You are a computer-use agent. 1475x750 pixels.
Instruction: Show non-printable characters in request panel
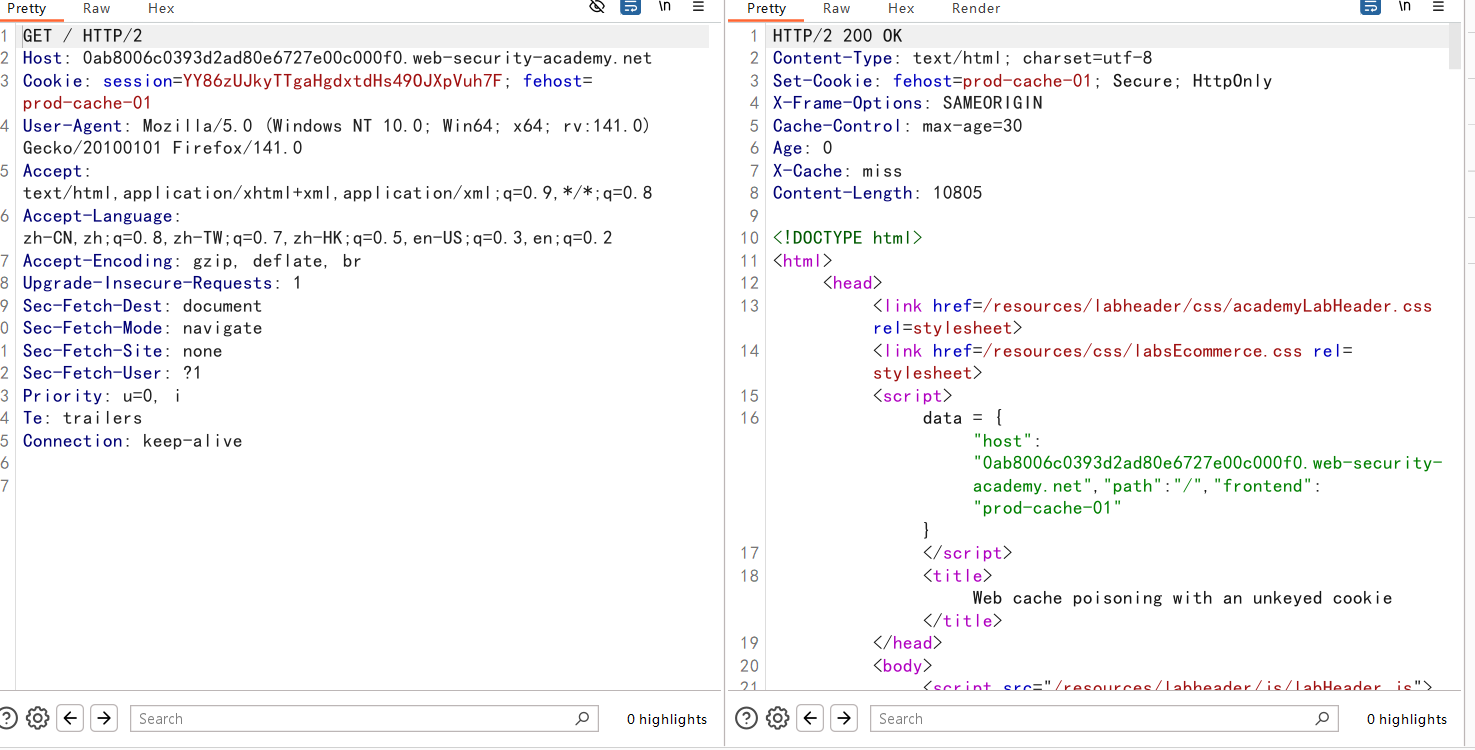click(x=664, y=7)
